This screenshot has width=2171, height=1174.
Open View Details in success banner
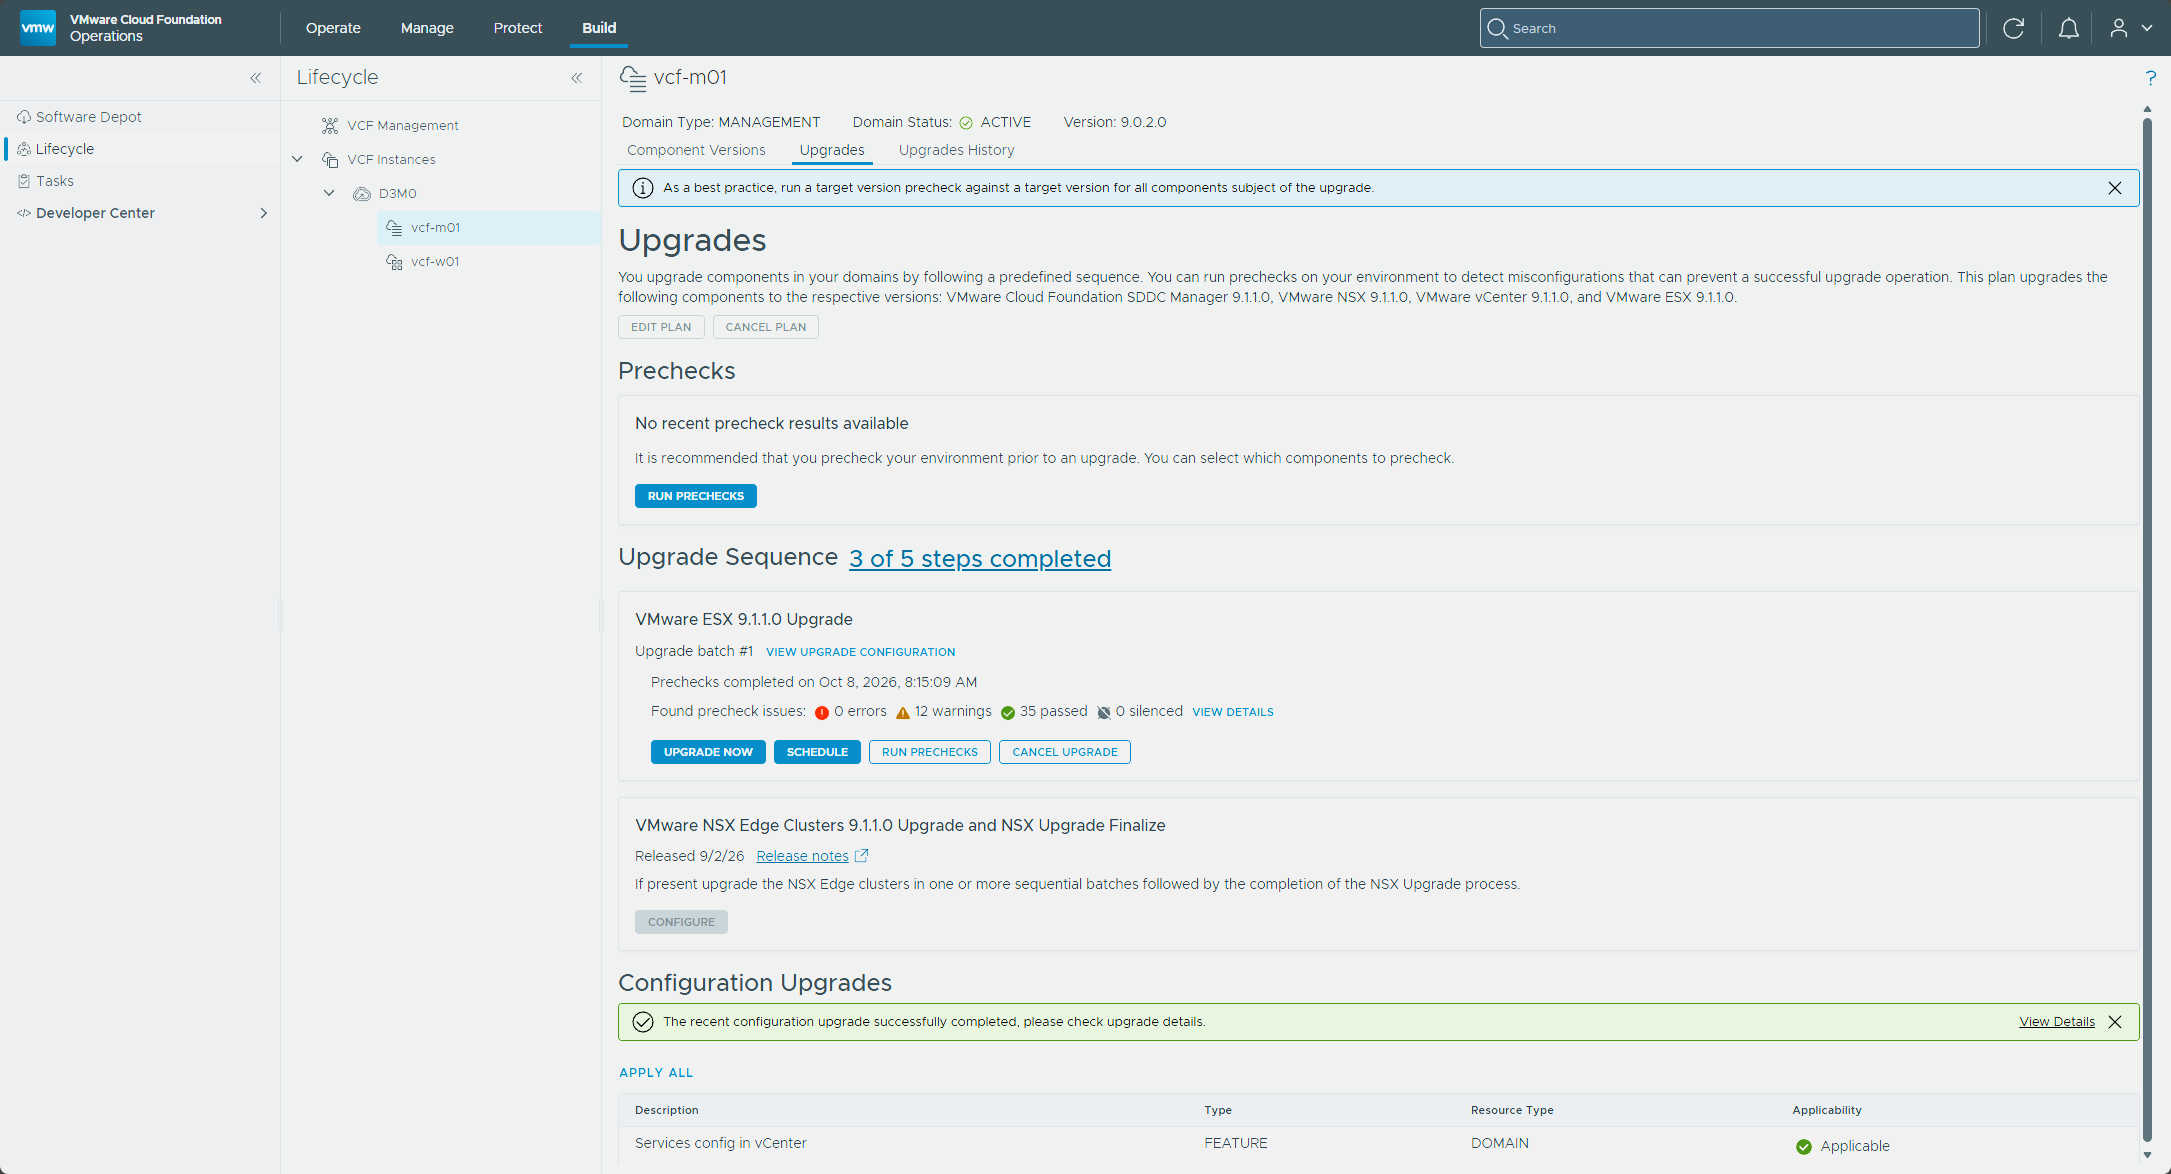pyautogui.click(x=2057, y=1022)
